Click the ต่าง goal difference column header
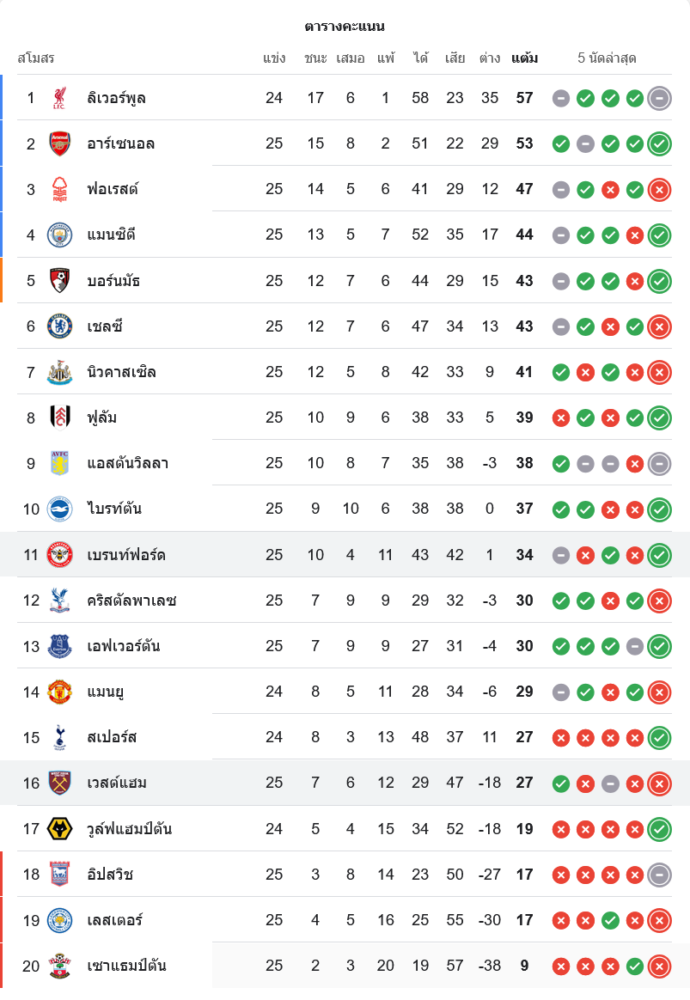The width and height of the screenshot is (690, 1000). coord(489,58)
